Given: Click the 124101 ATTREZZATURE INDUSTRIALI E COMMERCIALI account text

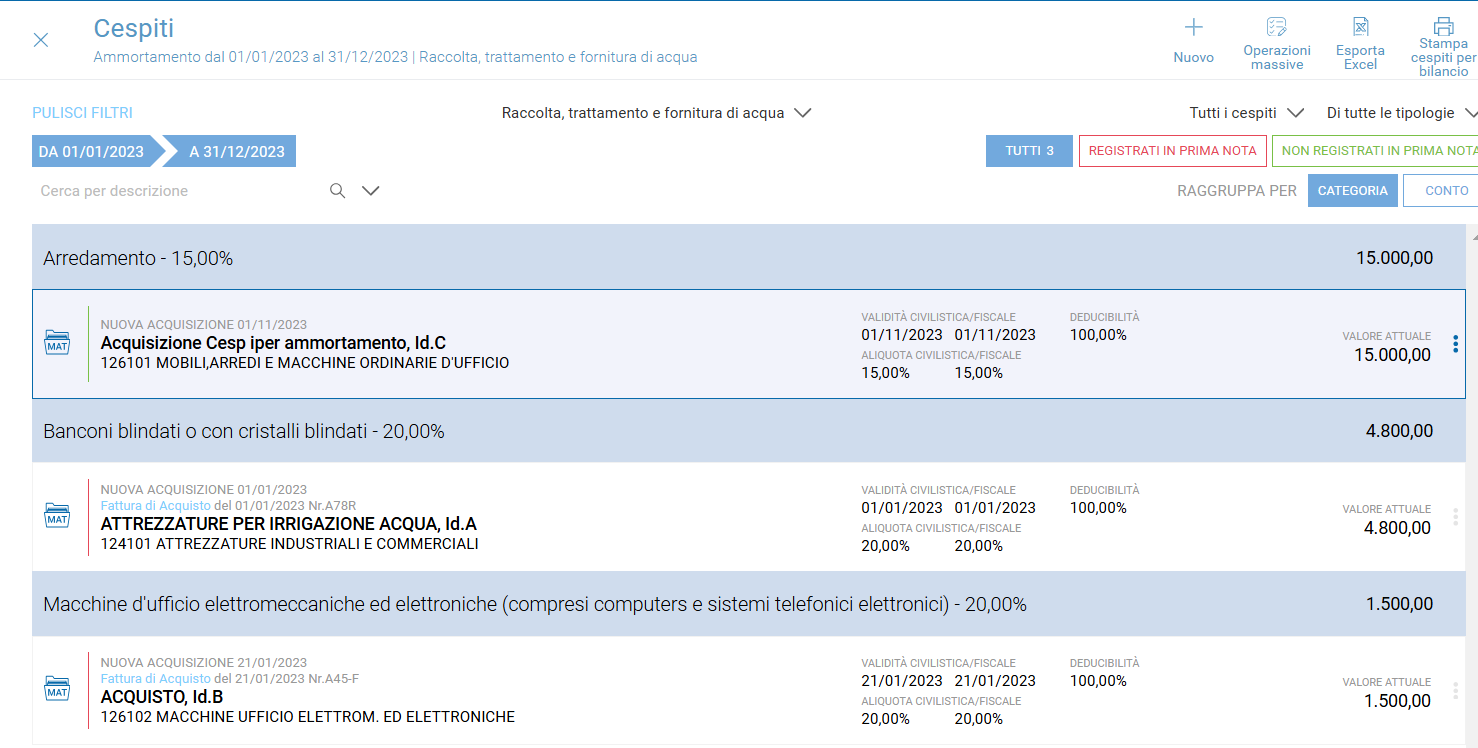Looking at the screenshot, I should [x=290, y=544].
